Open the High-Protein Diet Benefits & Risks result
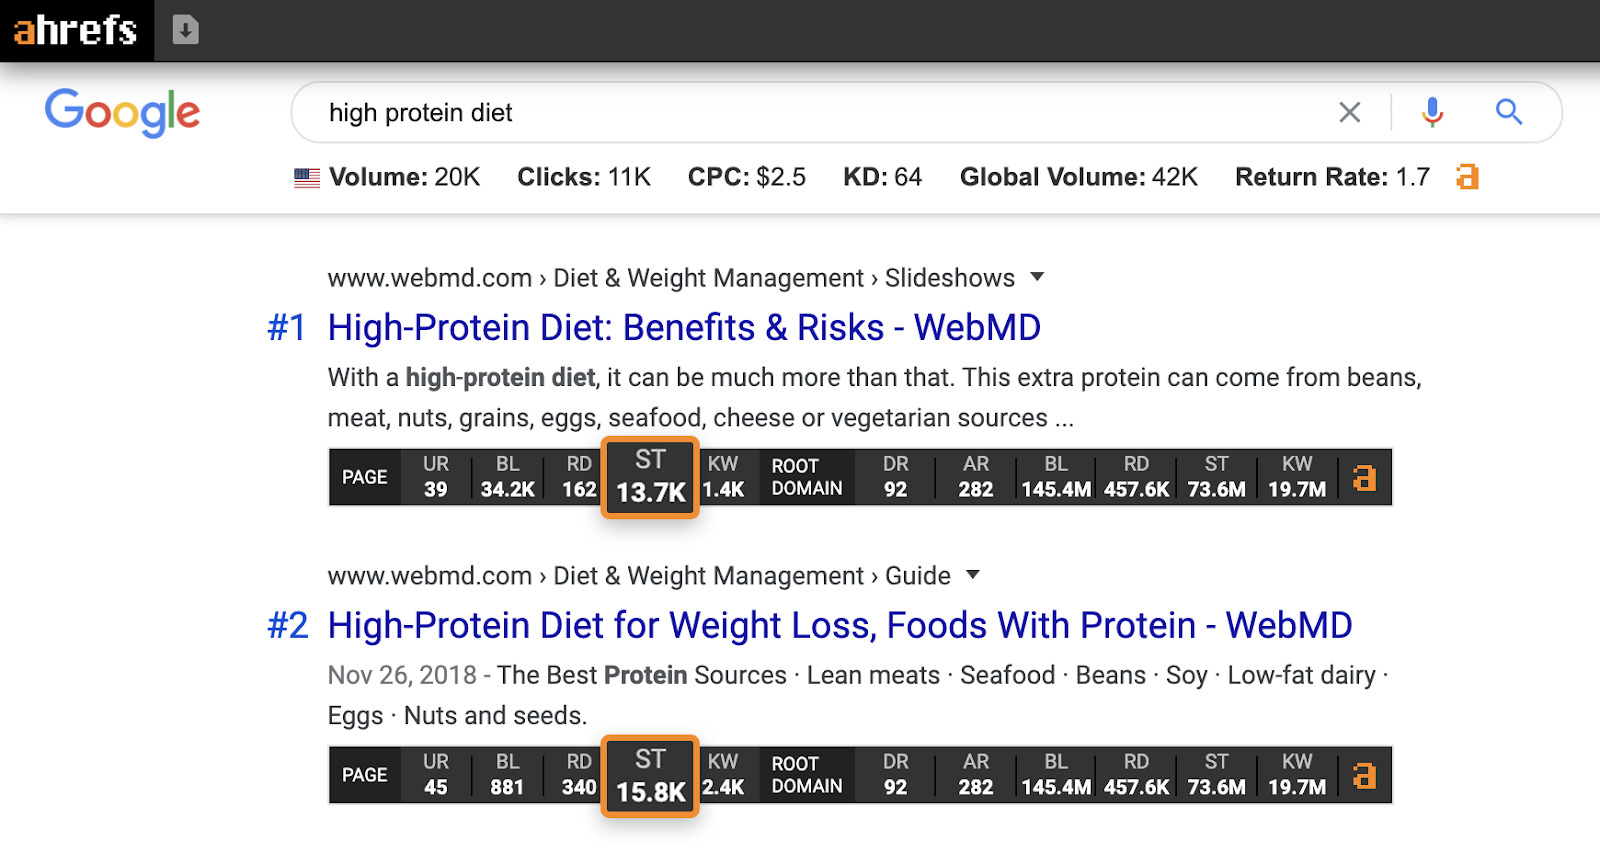The image size is (1600, 853). click(x=683, y=327)
